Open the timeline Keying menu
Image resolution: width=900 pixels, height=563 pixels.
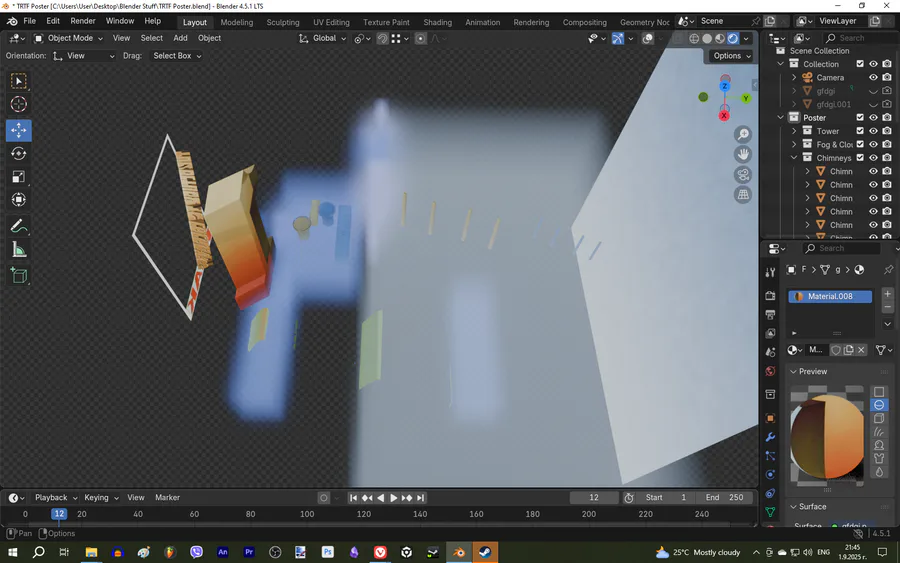coord(101,498)
